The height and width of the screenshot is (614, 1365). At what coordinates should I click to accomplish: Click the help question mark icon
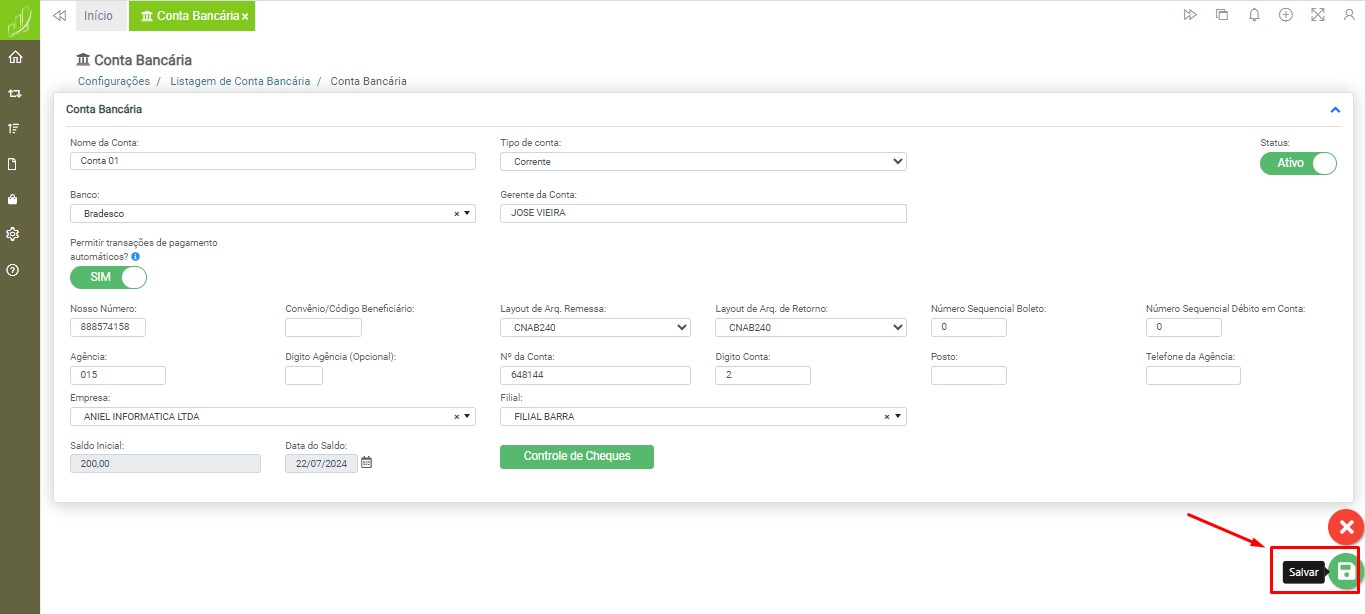pos(14,270)
